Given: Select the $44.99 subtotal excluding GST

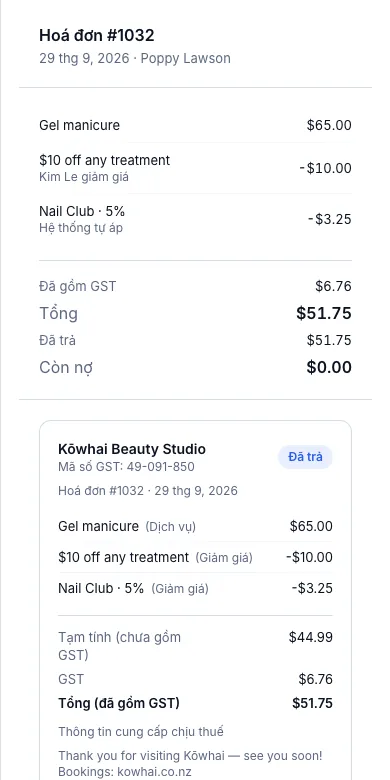Looking at the screenshot, I should pyautogui.click(x=310, y=637).
